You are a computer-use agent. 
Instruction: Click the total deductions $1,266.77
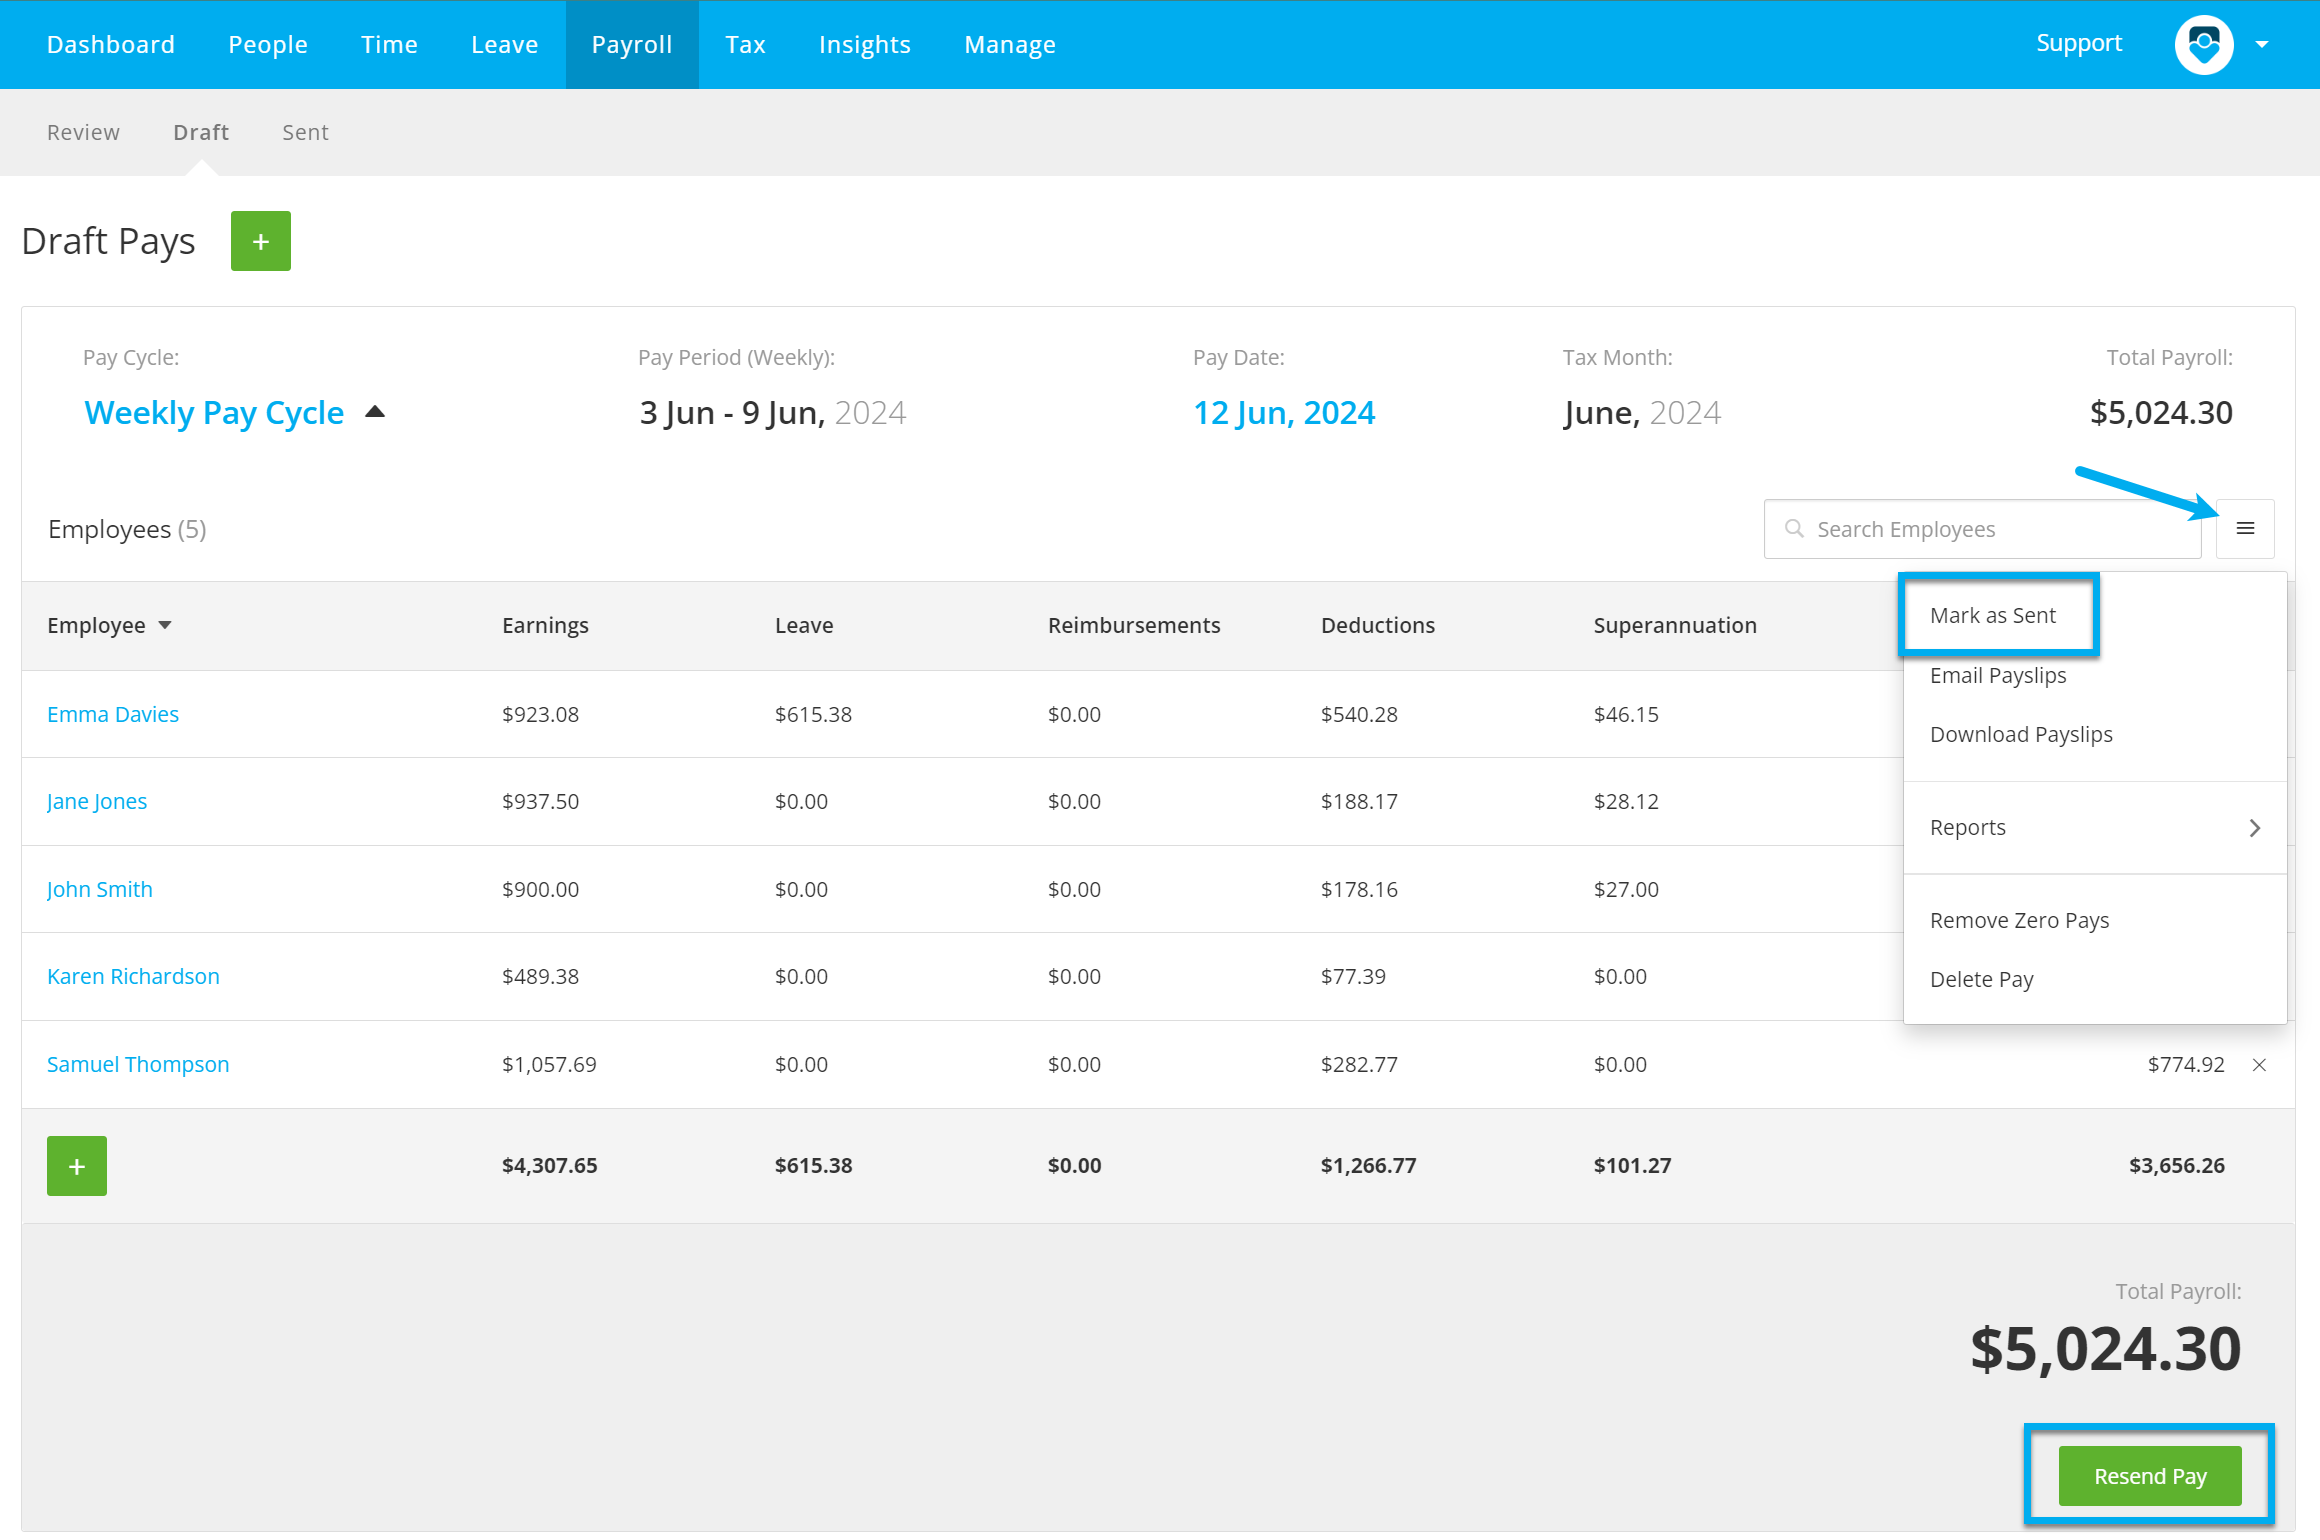point(1369,1165)
